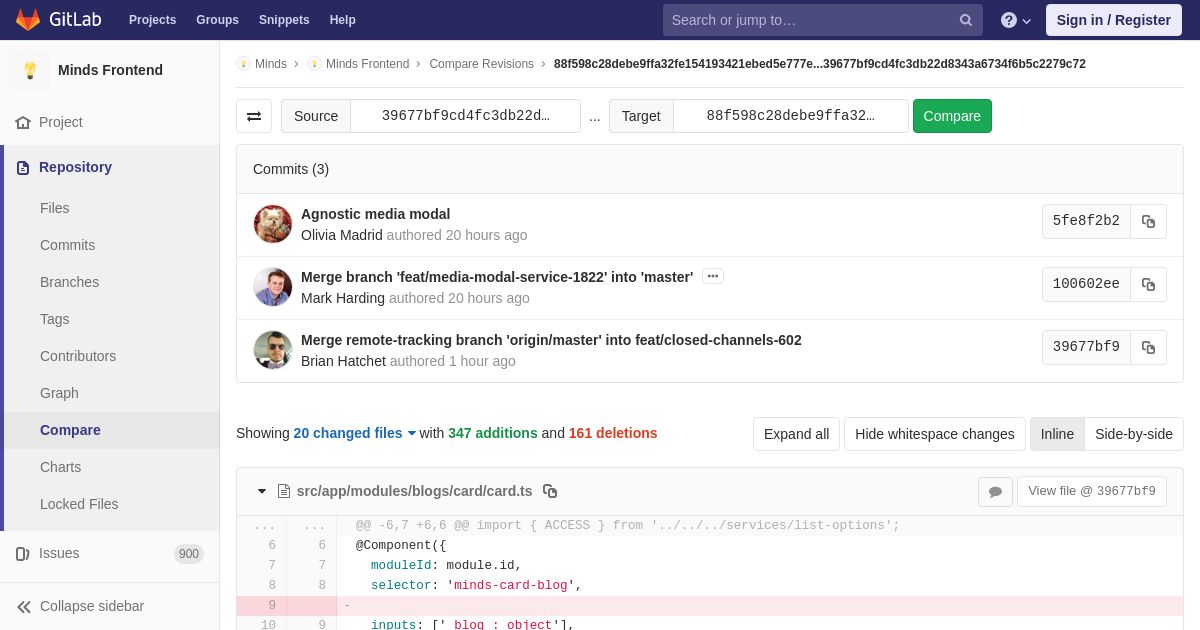Click Mark Harding's avatar
The height and width of the screenshot is (630, 1200).
tap(273, 287)
